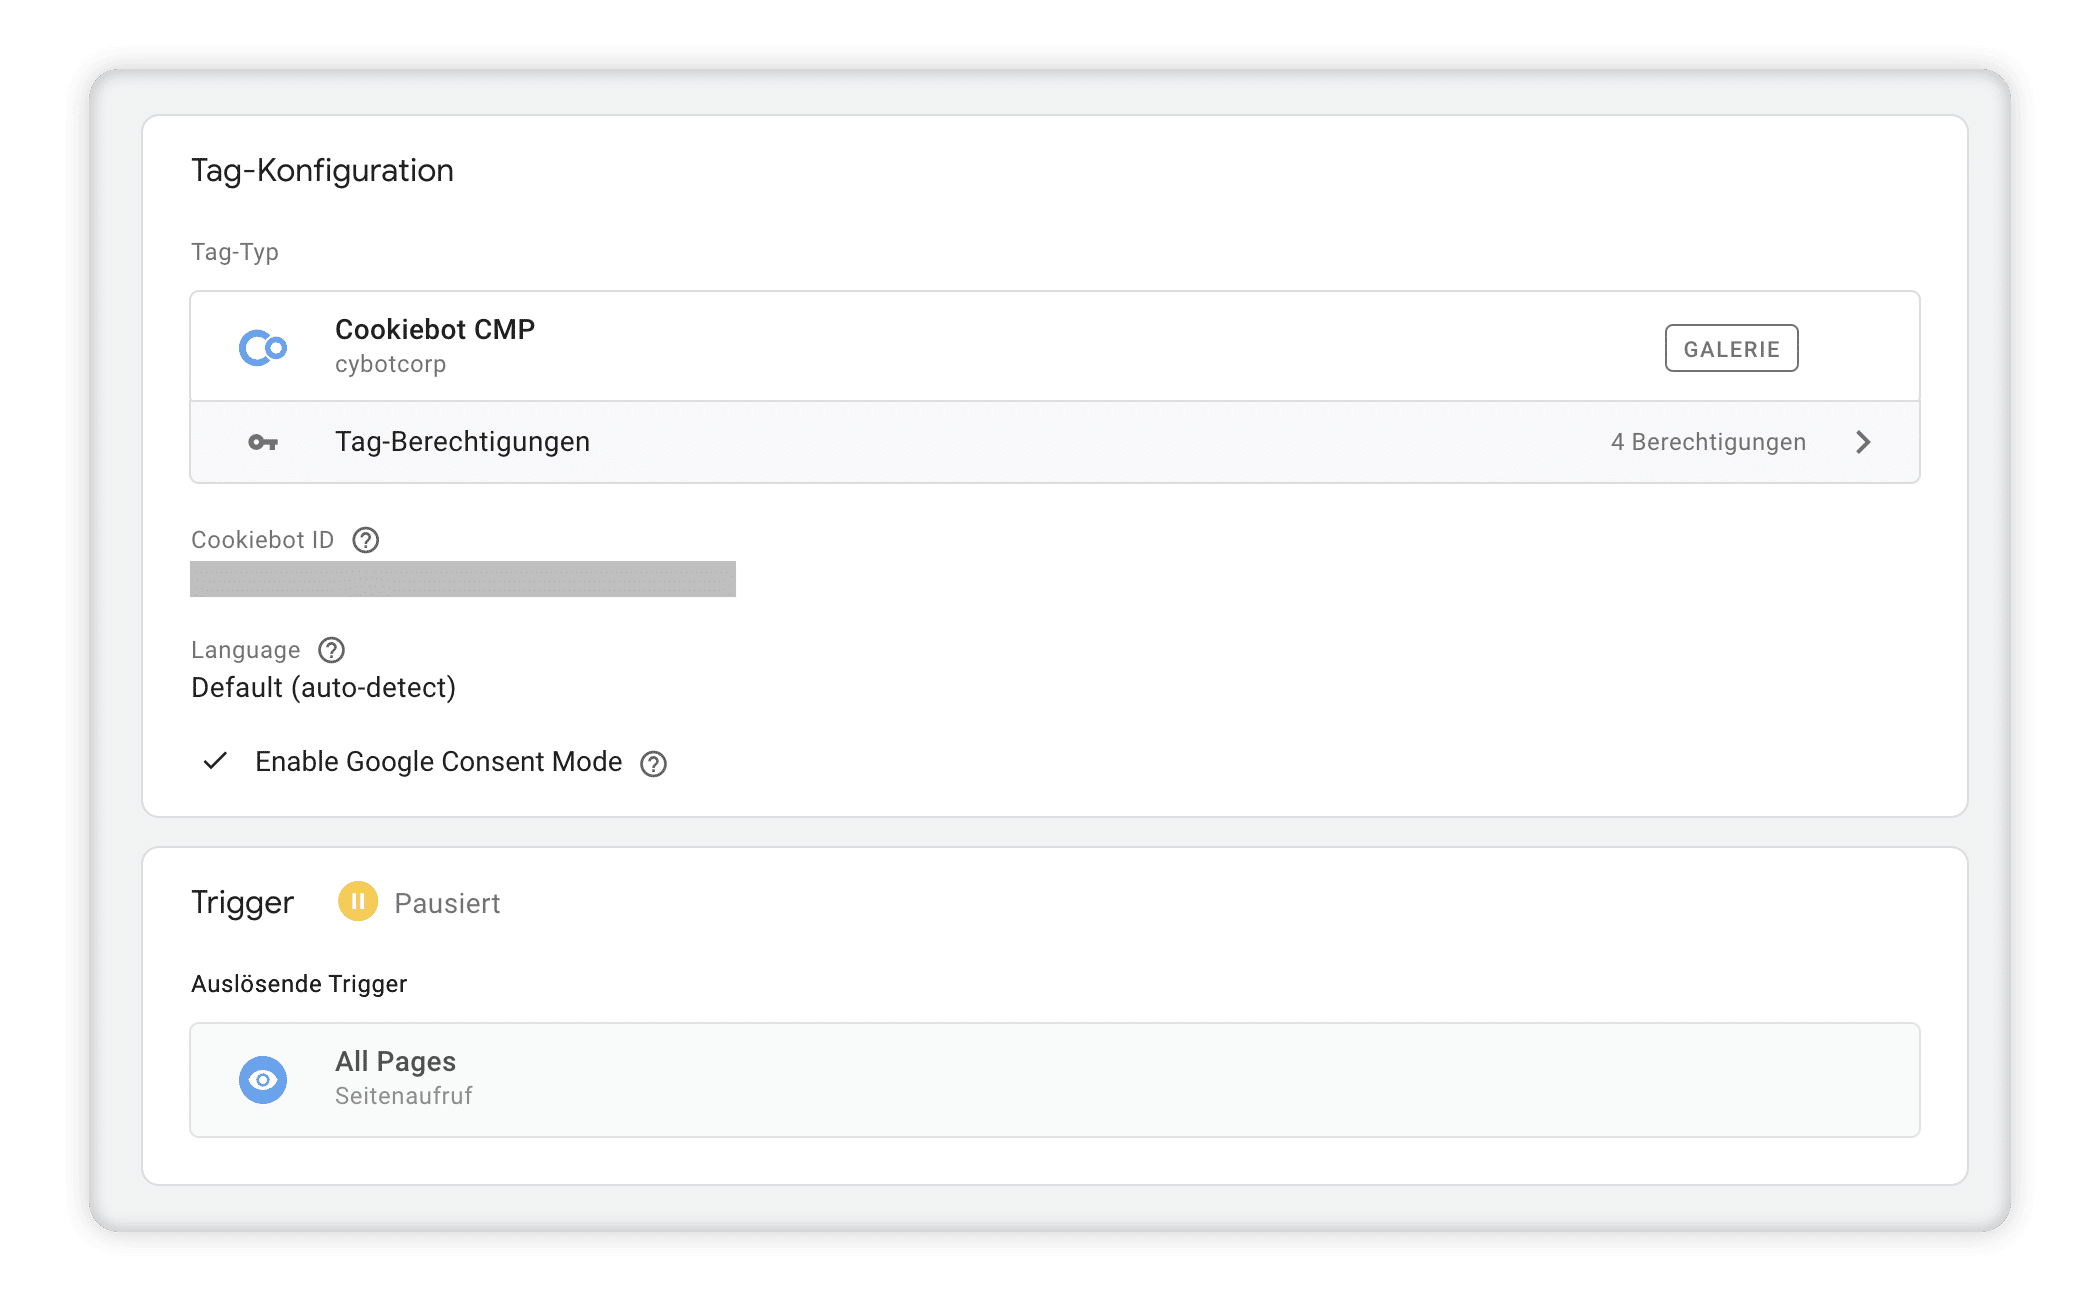This screenshot has width=2100, height=1300.
Task: Open the Language Default (auto-detect) setting
Action: [x=323, y=688]
